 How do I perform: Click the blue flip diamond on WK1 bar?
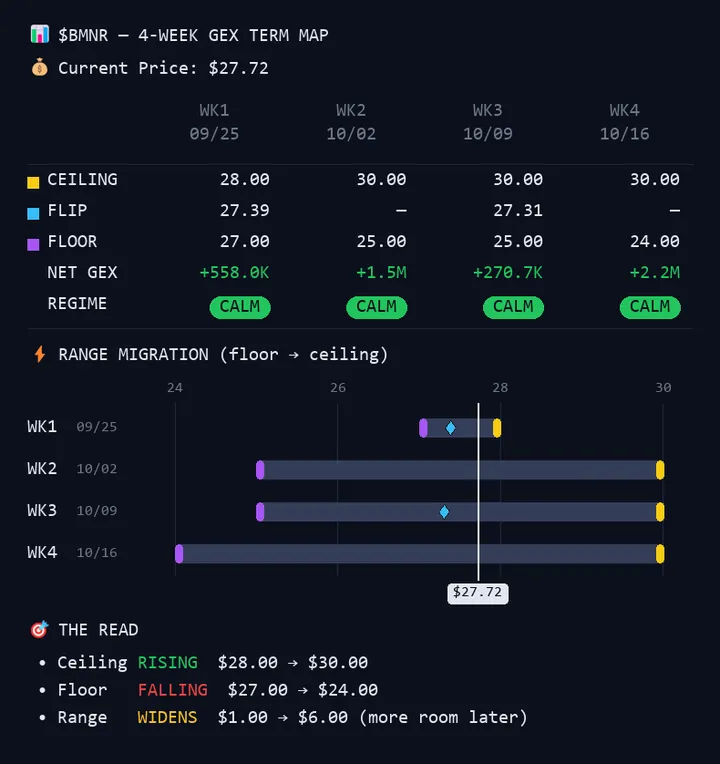[x=451, y=428]
